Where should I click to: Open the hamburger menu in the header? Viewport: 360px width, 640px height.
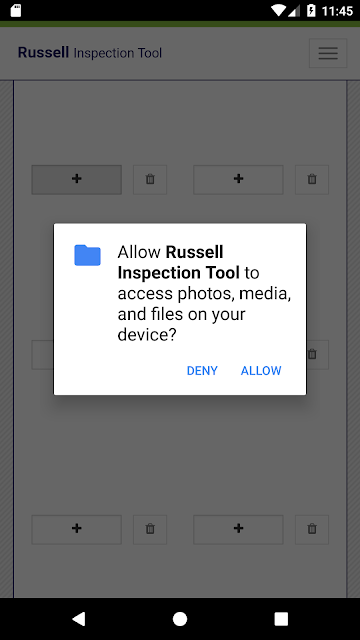328,53
